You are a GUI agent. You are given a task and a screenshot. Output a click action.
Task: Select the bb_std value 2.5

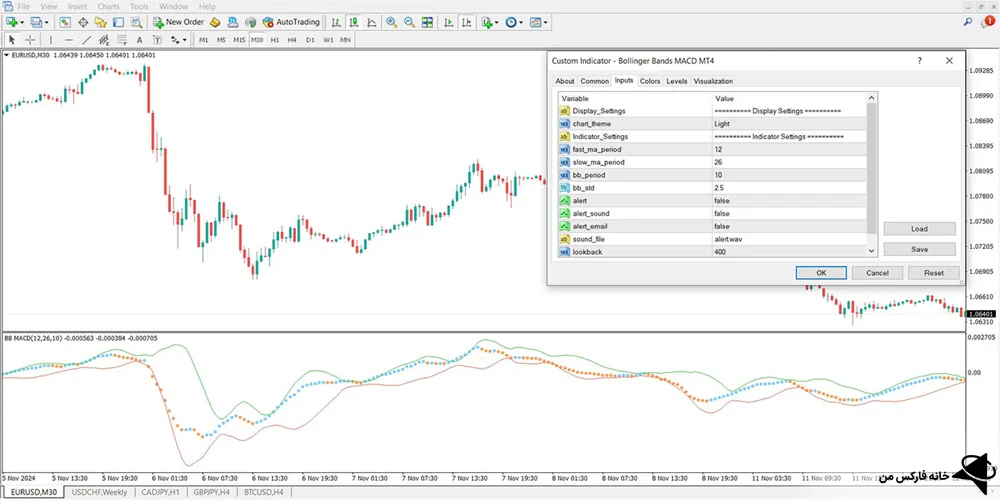point(789,188)
